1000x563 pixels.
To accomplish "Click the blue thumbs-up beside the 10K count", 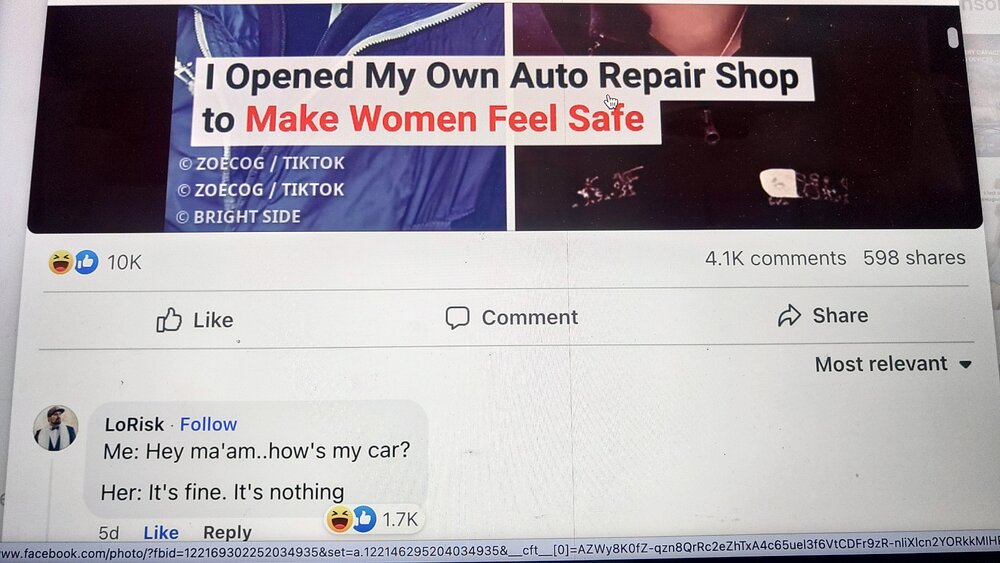I will tap(86, 262).
